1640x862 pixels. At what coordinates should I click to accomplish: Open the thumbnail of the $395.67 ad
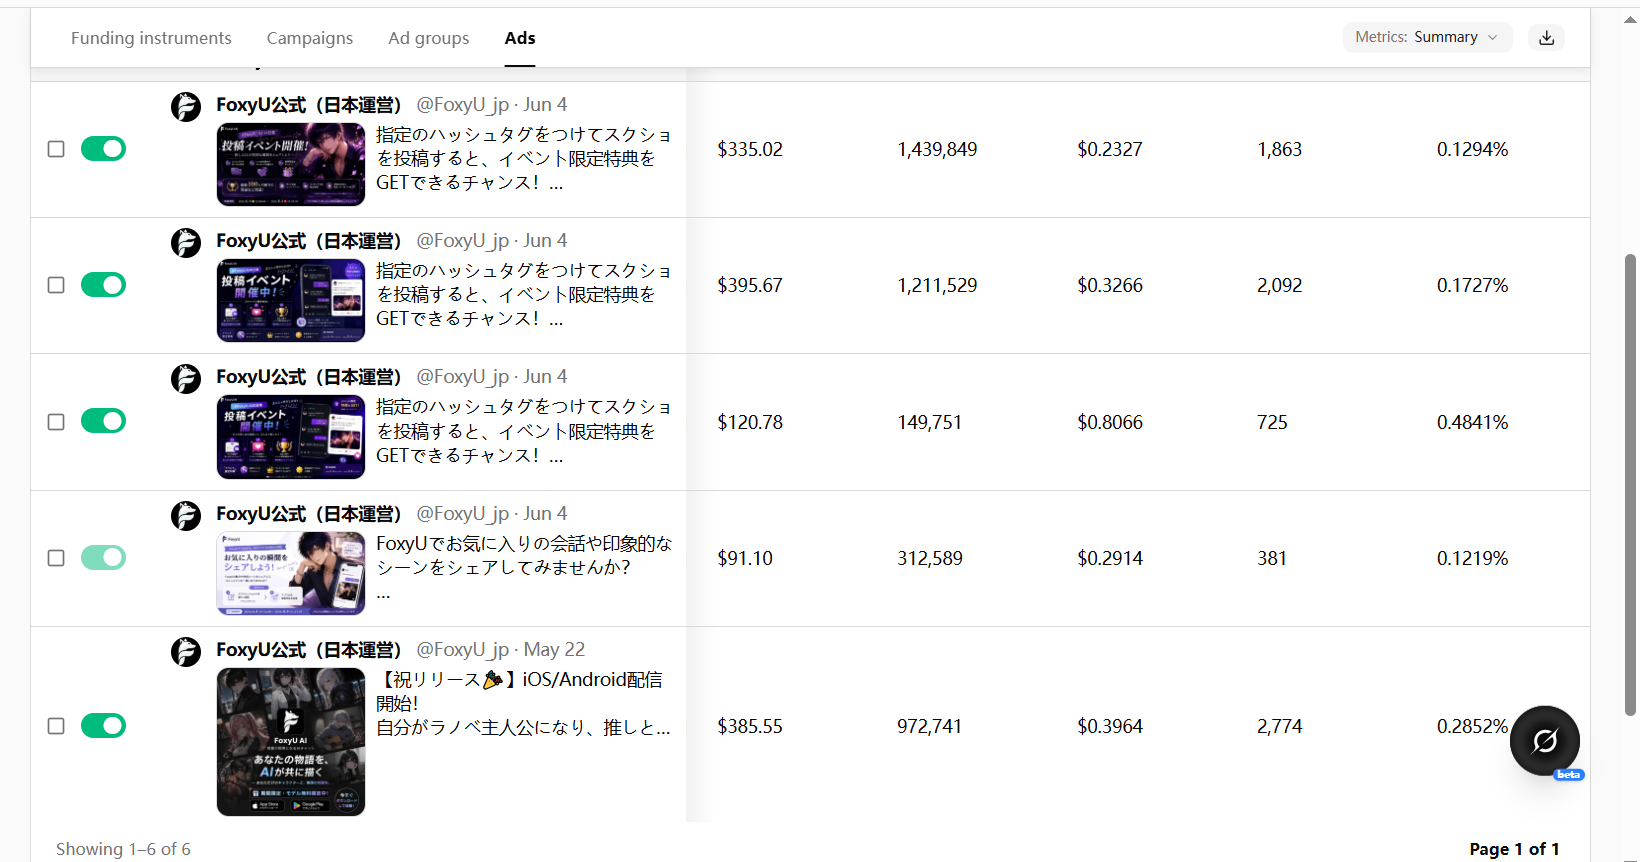(291, 300)
